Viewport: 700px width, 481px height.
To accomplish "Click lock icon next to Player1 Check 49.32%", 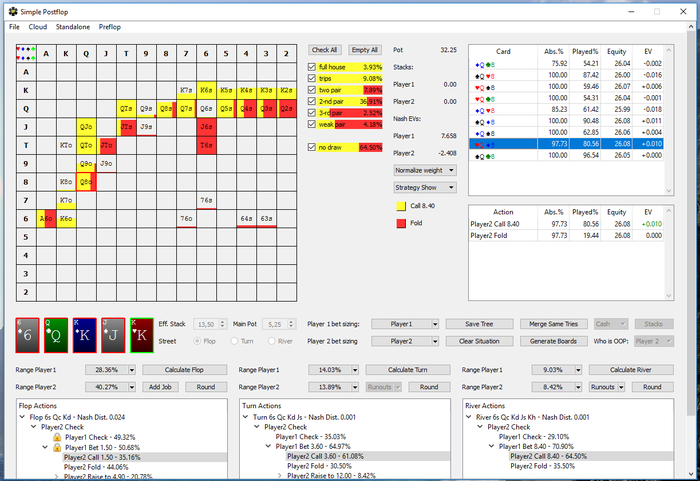I will (x=57, y=437).
